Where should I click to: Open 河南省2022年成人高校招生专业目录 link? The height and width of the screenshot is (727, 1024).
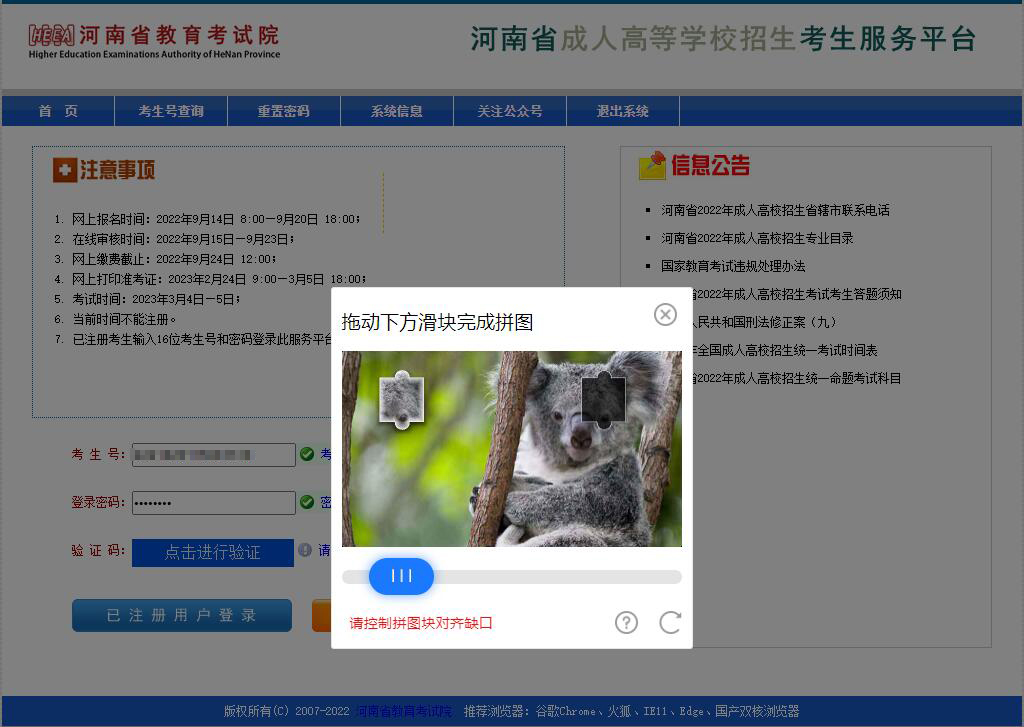[757, 238]
